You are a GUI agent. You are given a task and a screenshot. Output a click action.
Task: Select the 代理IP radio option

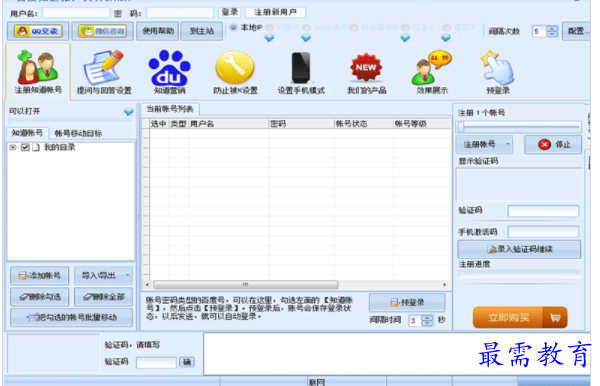(270, 28)
